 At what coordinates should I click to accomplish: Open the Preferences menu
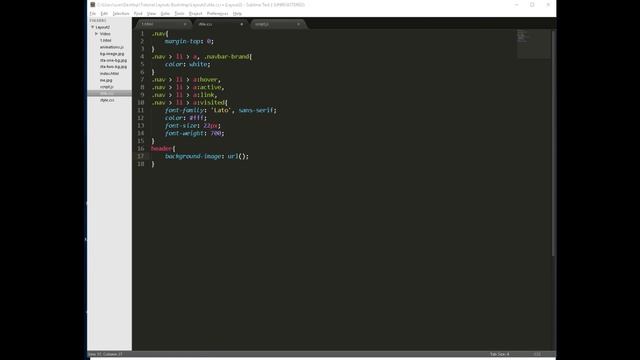(217, 13)
